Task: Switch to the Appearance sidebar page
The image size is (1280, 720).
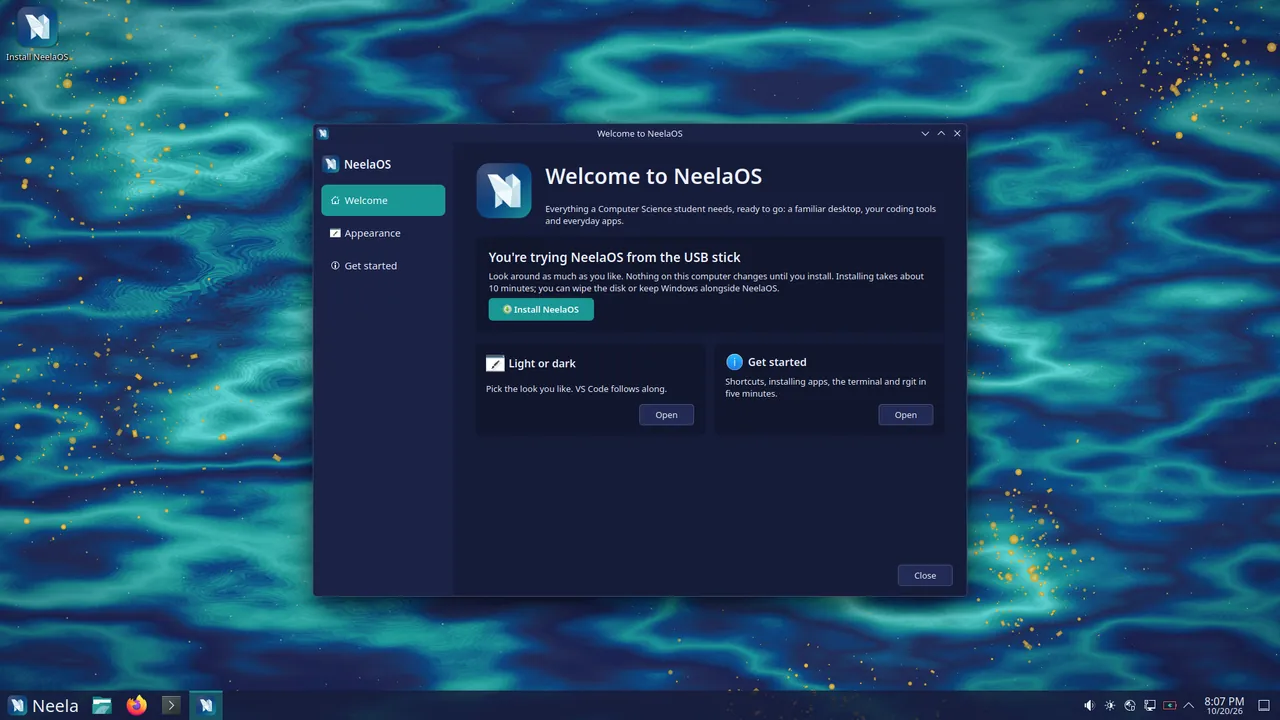Action: [383, 233]
